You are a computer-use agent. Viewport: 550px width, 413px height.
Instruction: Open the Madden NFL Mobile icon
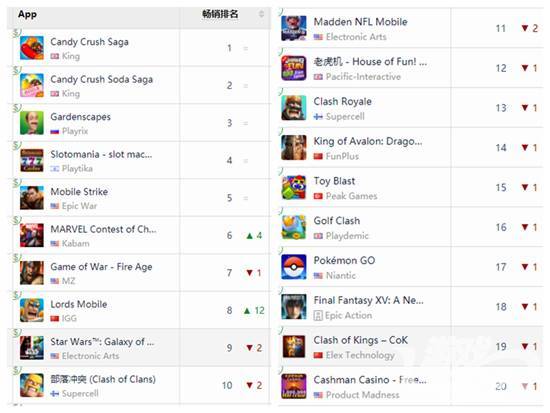point(294,28)
